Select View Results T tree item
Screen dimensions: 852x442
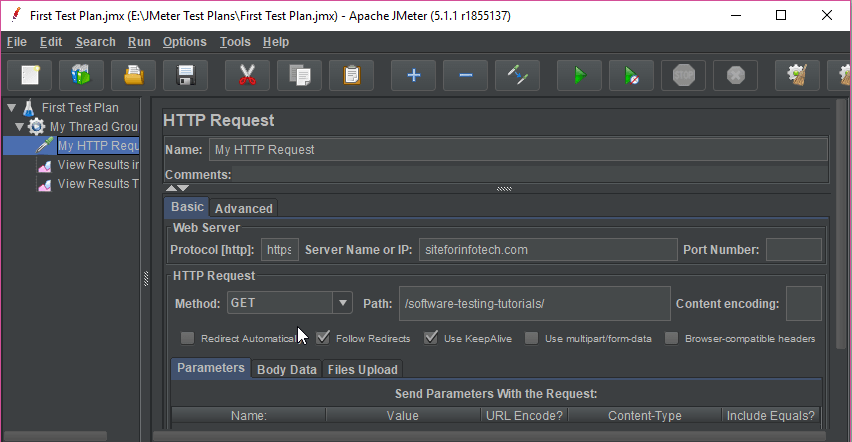[97, 184]
